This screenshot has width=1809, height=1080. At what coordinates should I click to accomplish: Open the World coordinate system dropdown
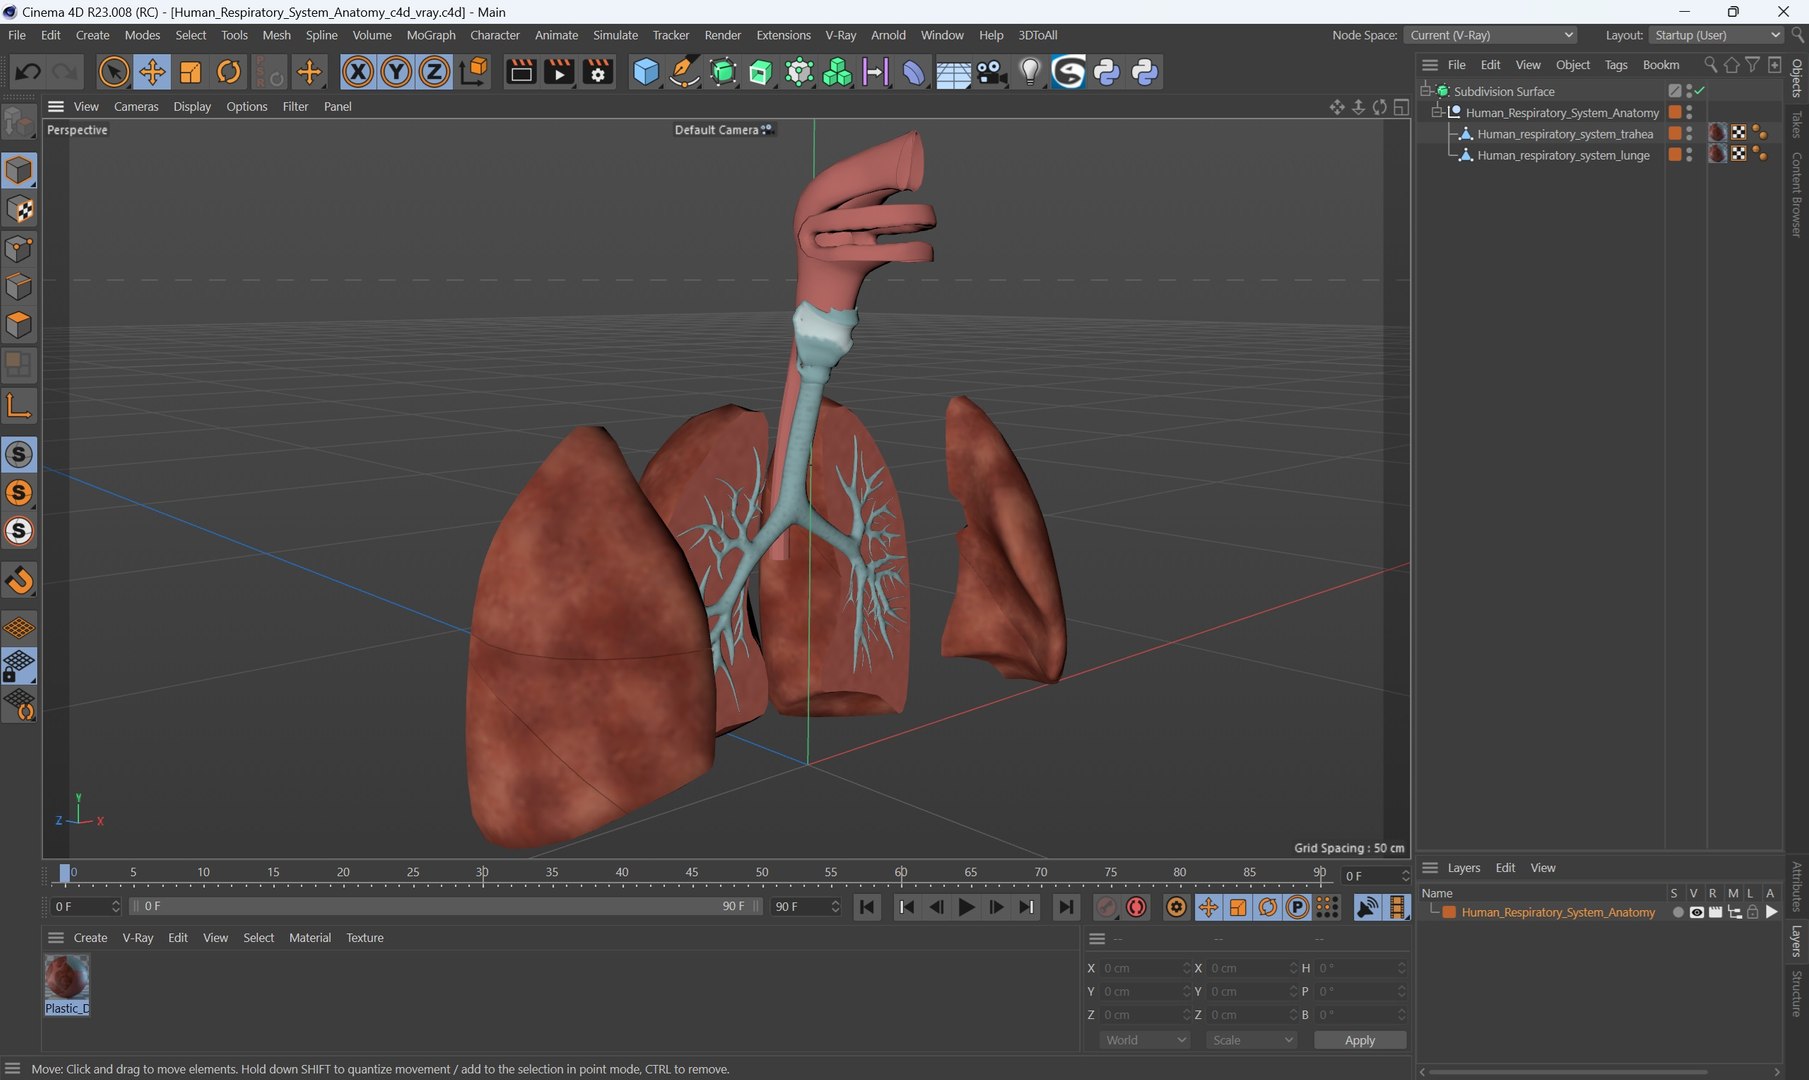point(1144,1040)
